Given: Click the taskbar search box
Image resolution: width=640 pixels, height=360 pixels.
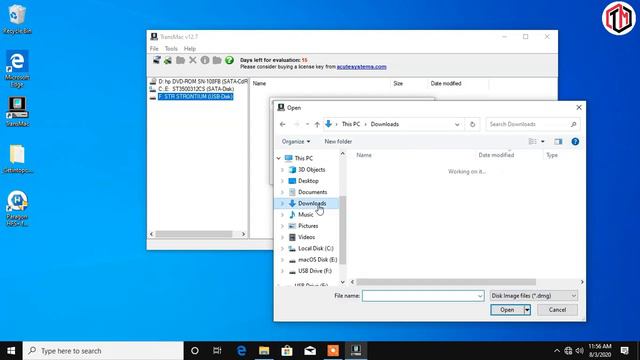Looking at the screenshot, I should [x=103, y=351].
